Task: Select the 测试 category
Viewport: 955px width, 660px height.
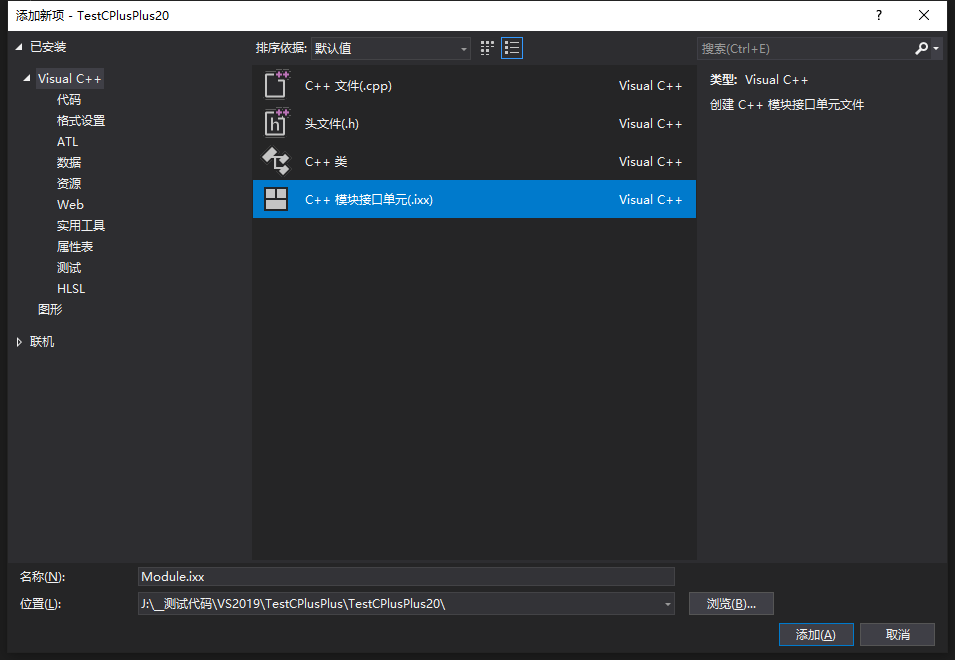Action: [x=69, y=268]
